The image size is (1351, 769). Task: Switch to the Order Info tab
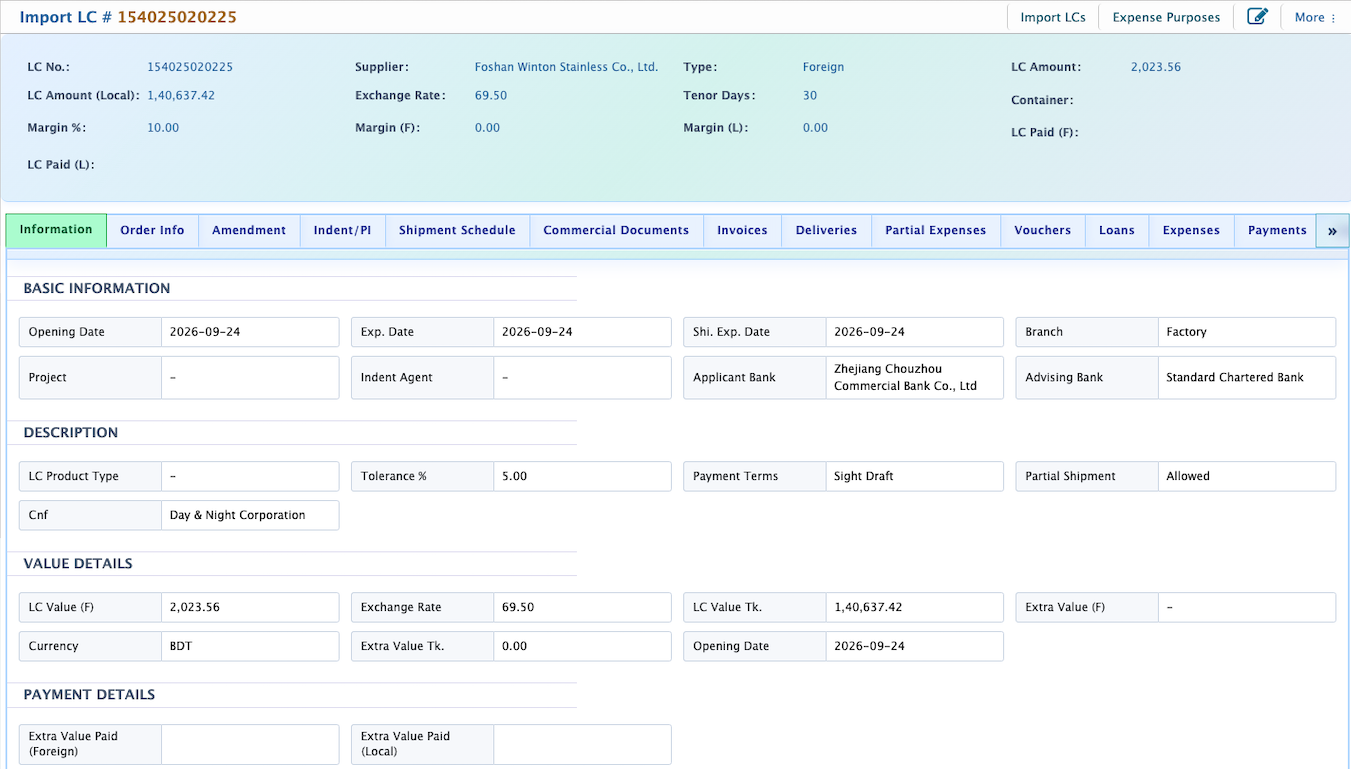pos(152,230)
